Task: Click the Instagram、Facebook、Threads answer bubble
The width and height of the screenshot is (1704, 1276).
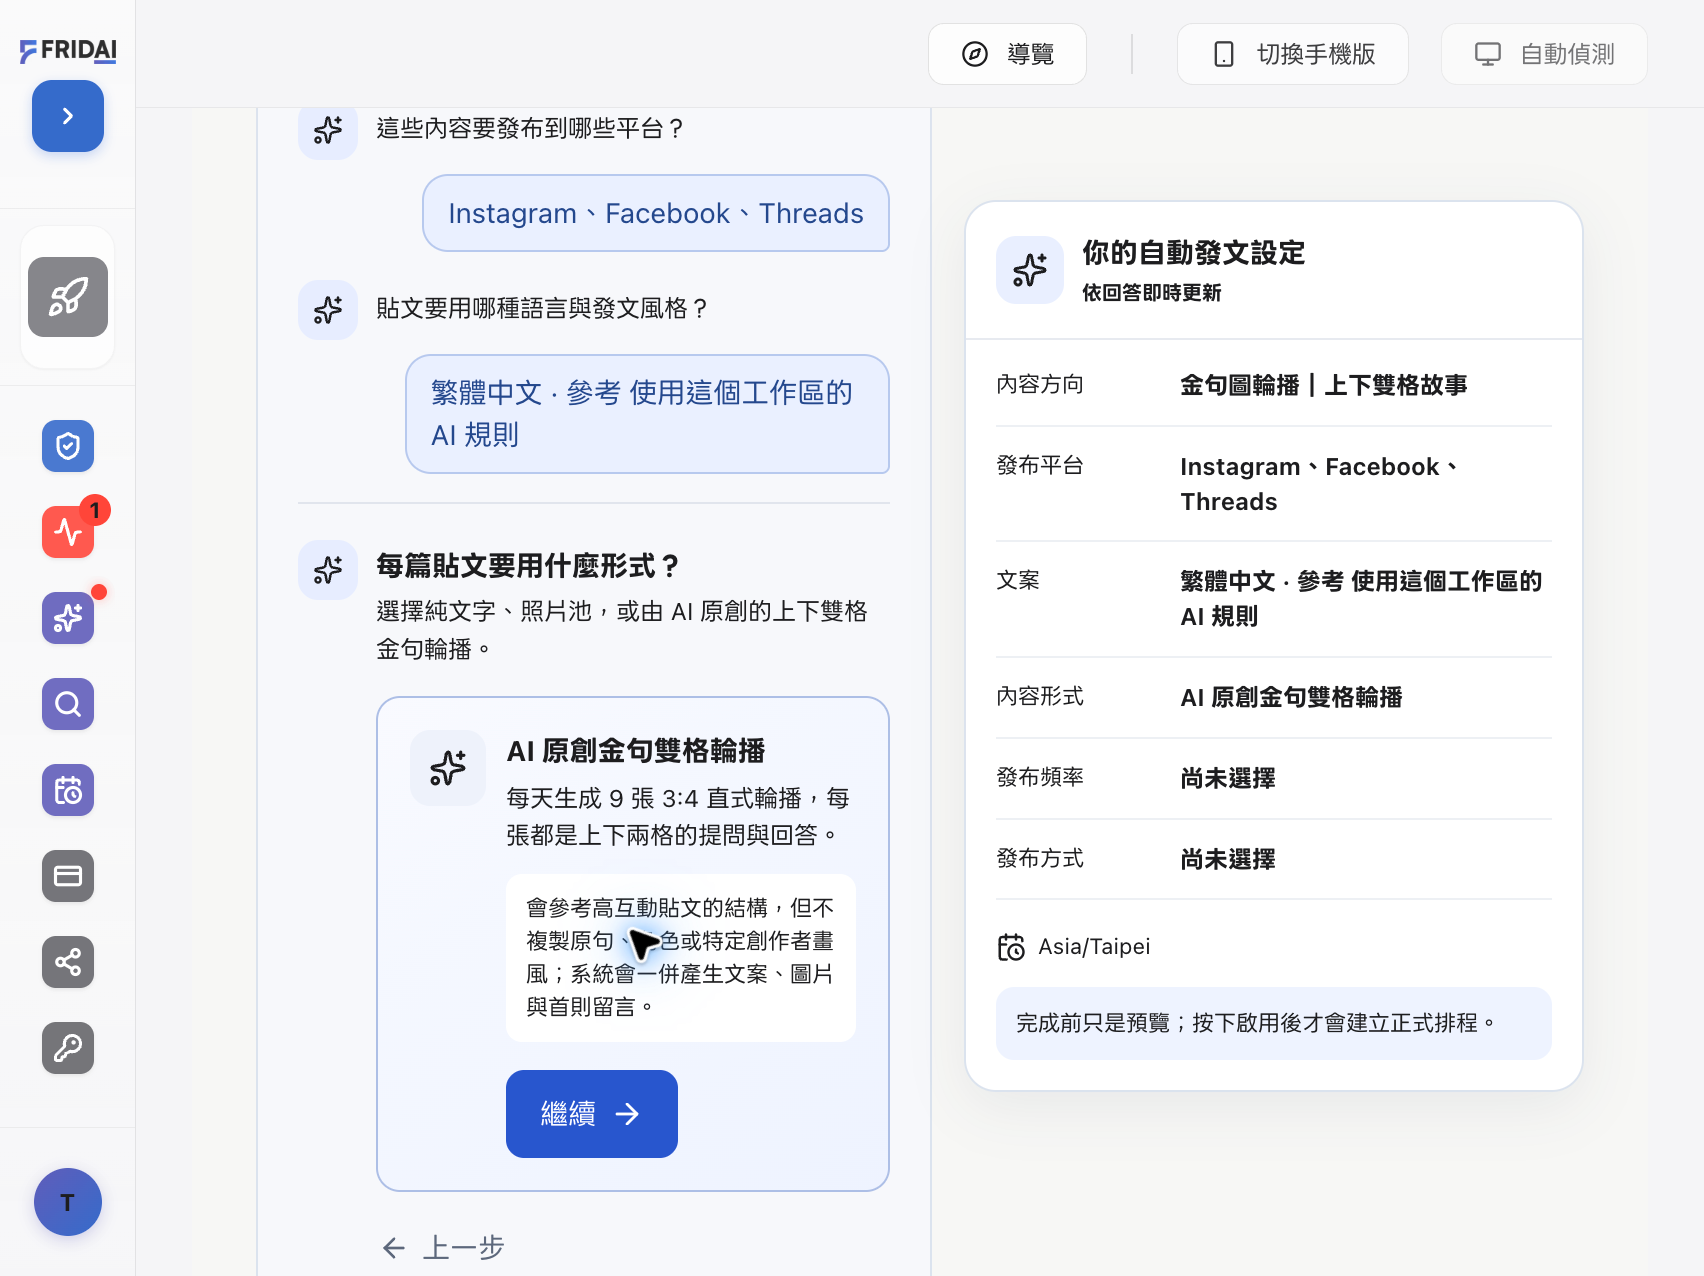Action: (x=656, y=213)
